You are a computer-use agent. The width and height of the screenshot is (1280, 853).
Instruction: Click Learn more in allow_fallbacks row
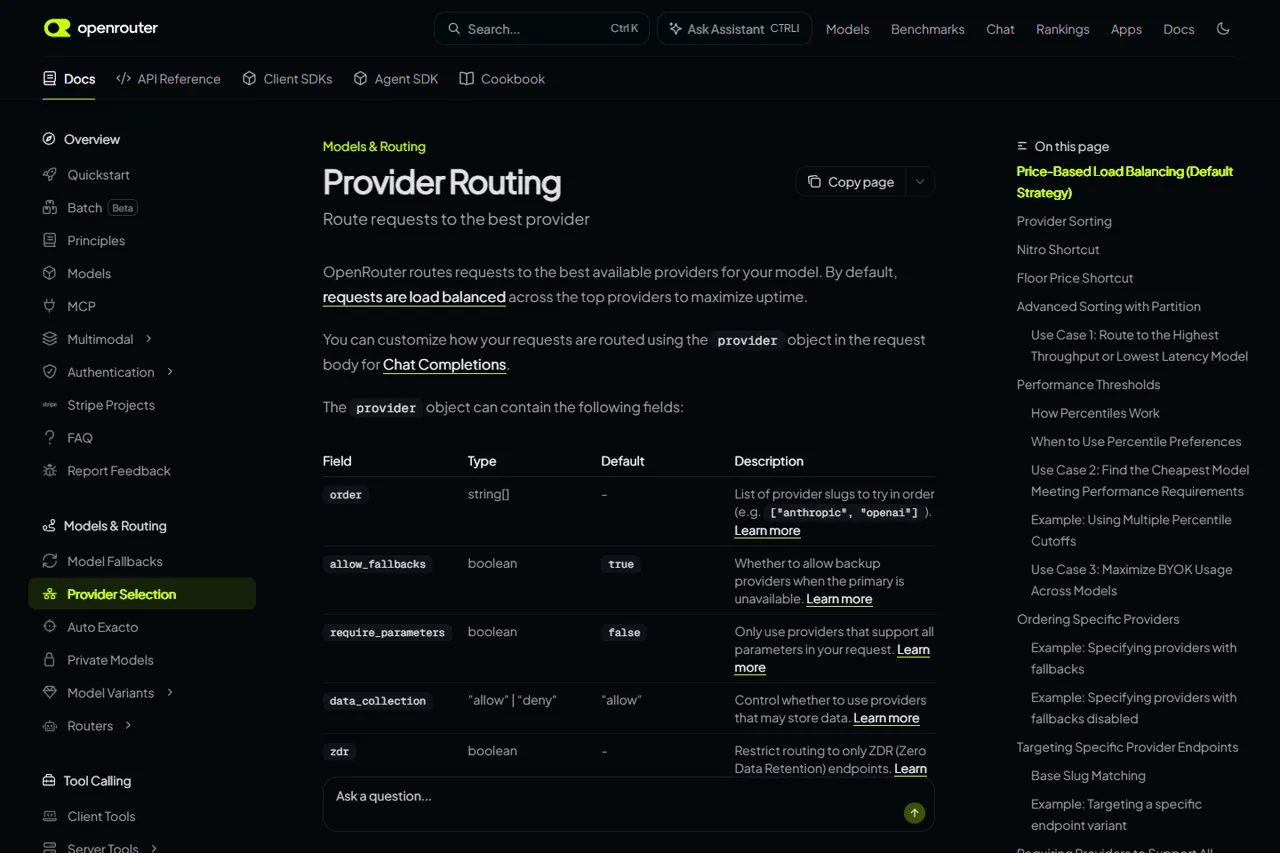839,599
